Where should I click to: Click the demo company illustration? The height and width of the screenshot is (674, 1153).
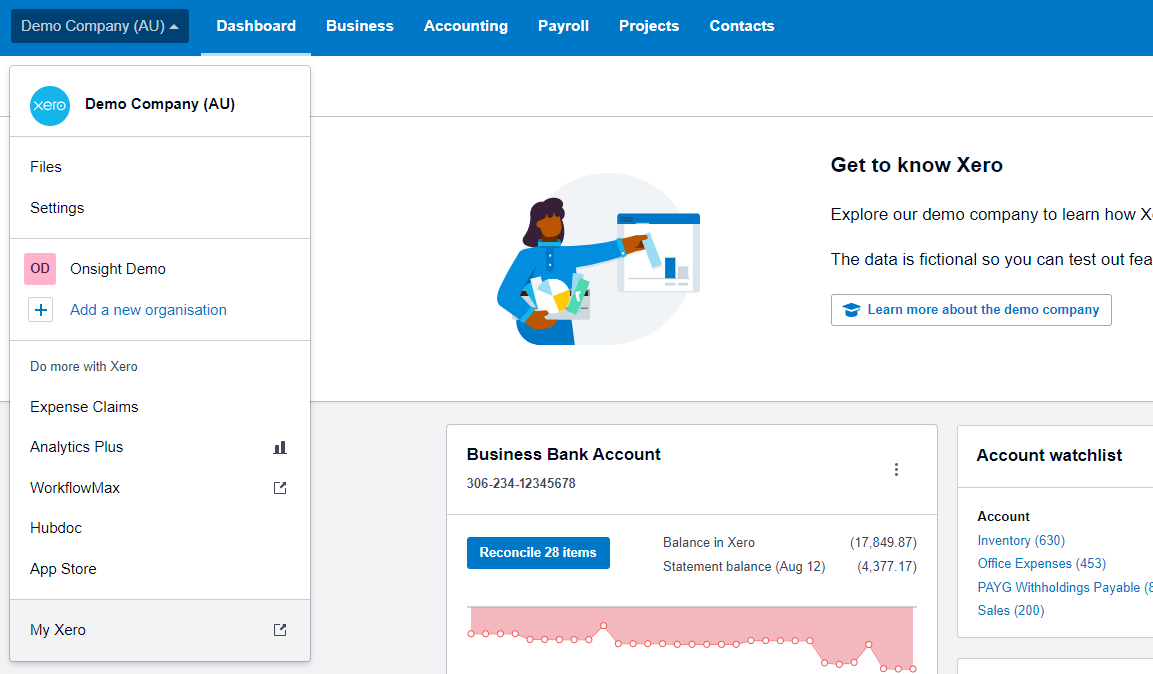(x=599, y=259)
